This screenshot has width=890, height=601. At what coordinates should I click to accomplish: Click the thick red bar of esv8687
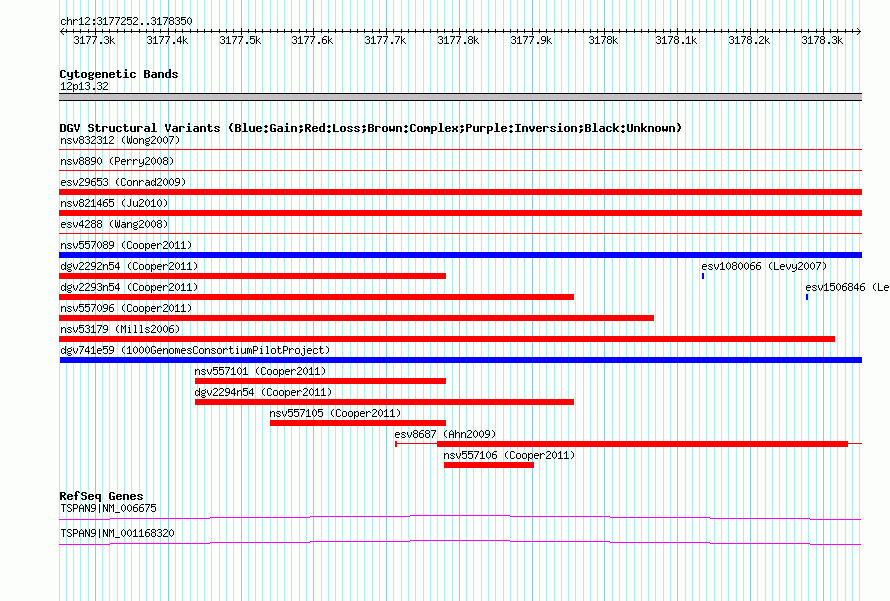(642, 444)
